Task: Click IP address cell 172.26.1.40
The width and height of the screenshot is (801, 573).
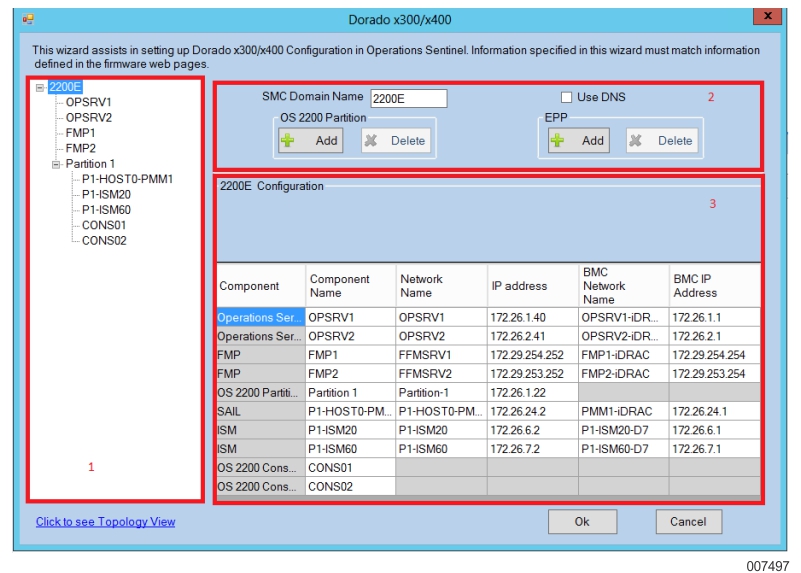Action: pyautogui.click(x=533, y=317)
